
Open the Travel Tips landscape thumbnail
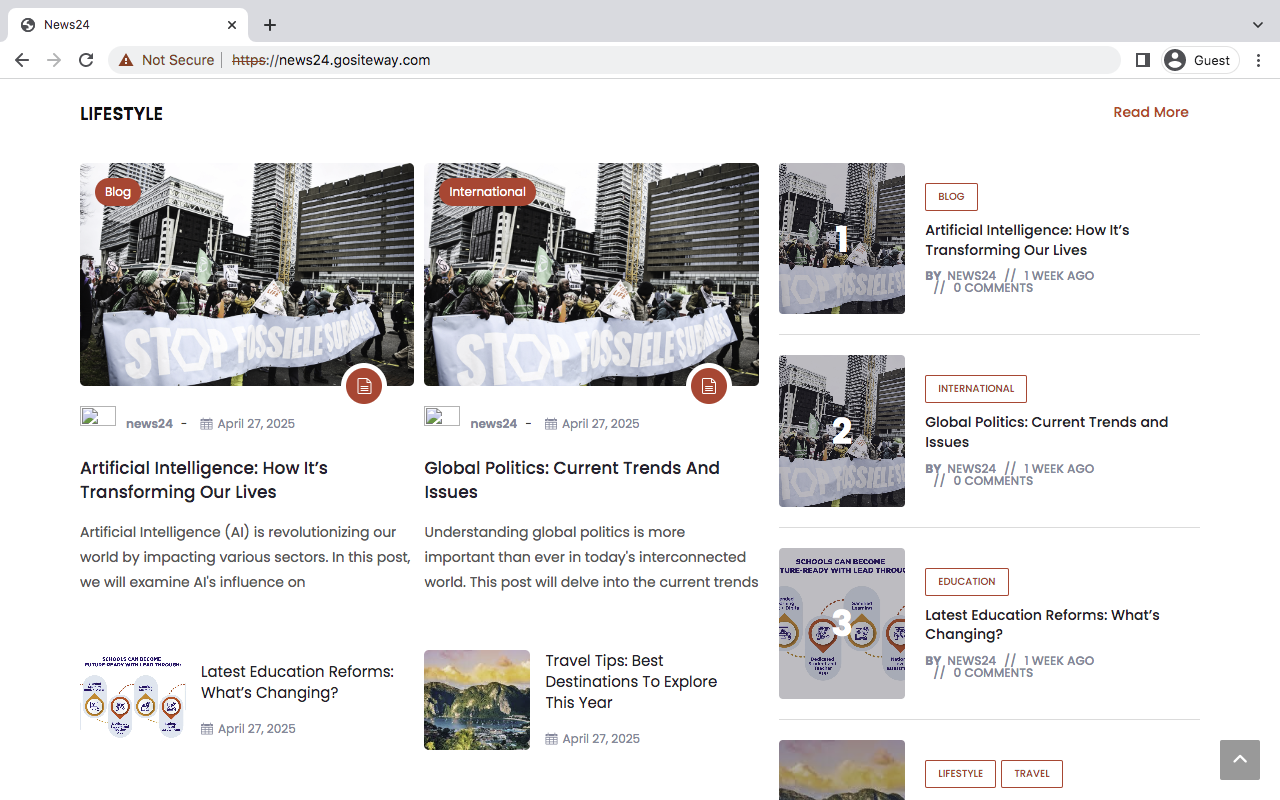click(x=477, y=700)
